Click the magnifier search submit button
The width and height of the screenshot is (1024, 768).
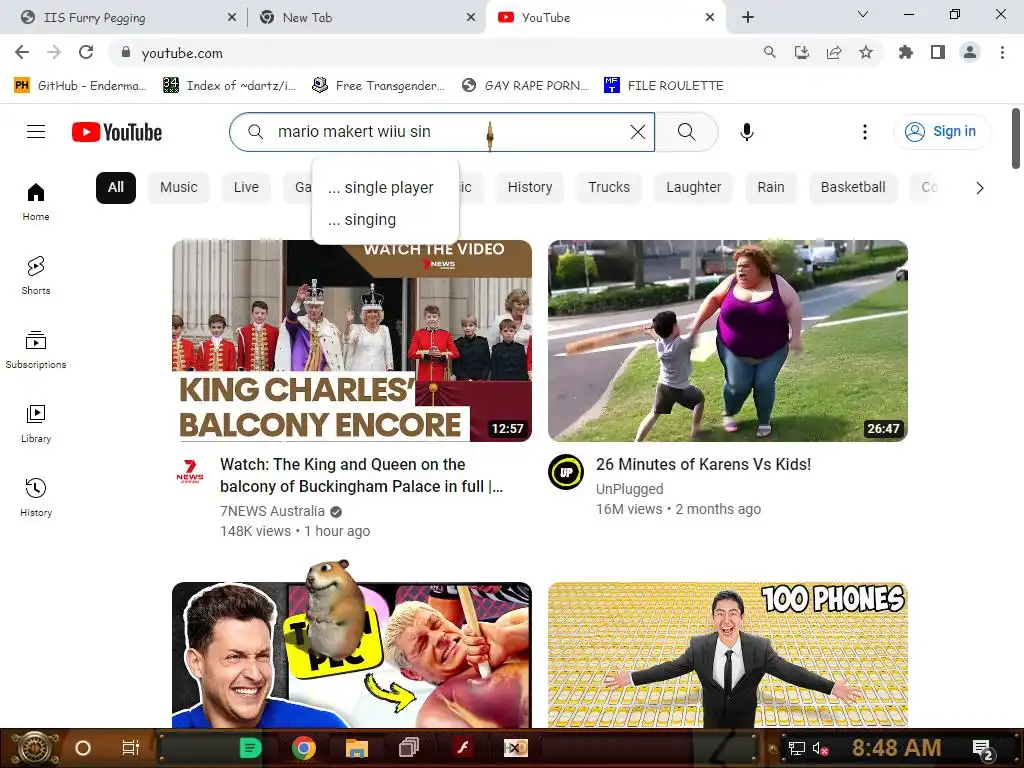pos(686,132)
